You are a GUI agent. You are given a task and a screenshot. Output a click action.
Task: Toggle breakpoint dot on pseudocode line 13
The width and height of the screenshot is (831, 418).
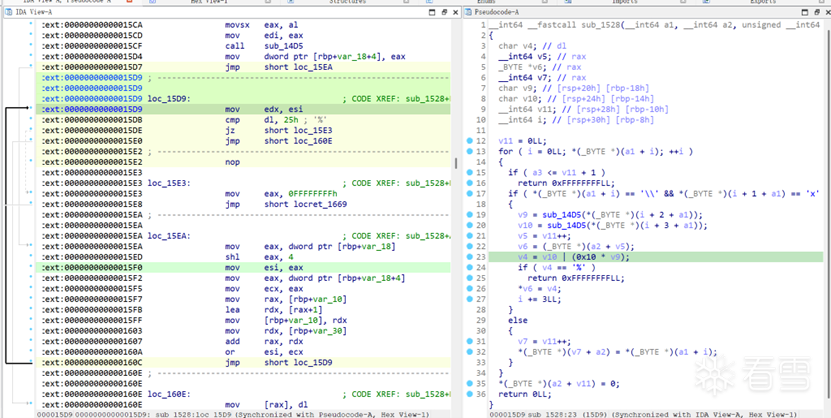pos(470,152)
